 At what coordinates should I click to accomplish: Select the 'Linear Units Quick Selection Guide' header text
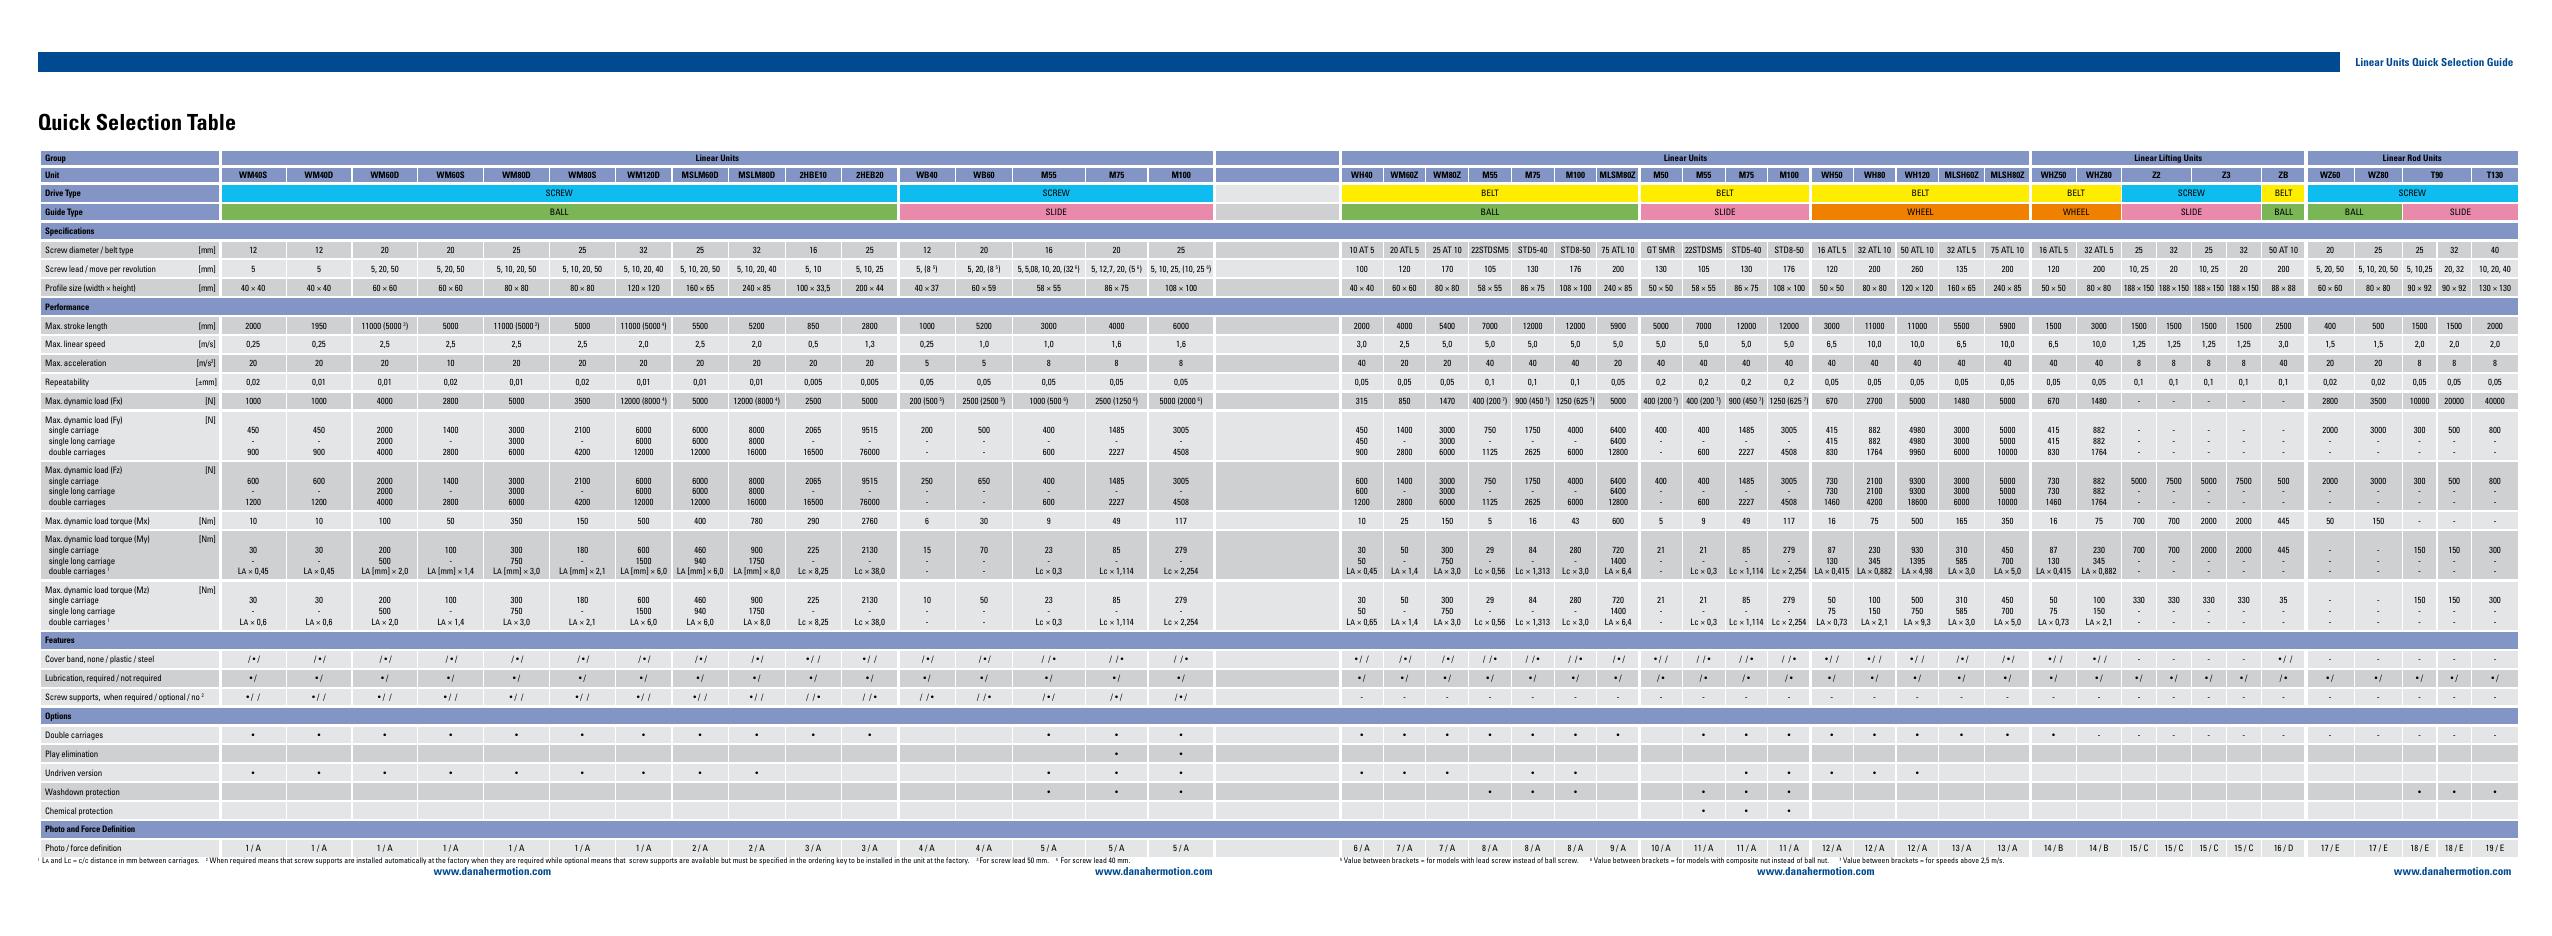[x=2433, y=62]
